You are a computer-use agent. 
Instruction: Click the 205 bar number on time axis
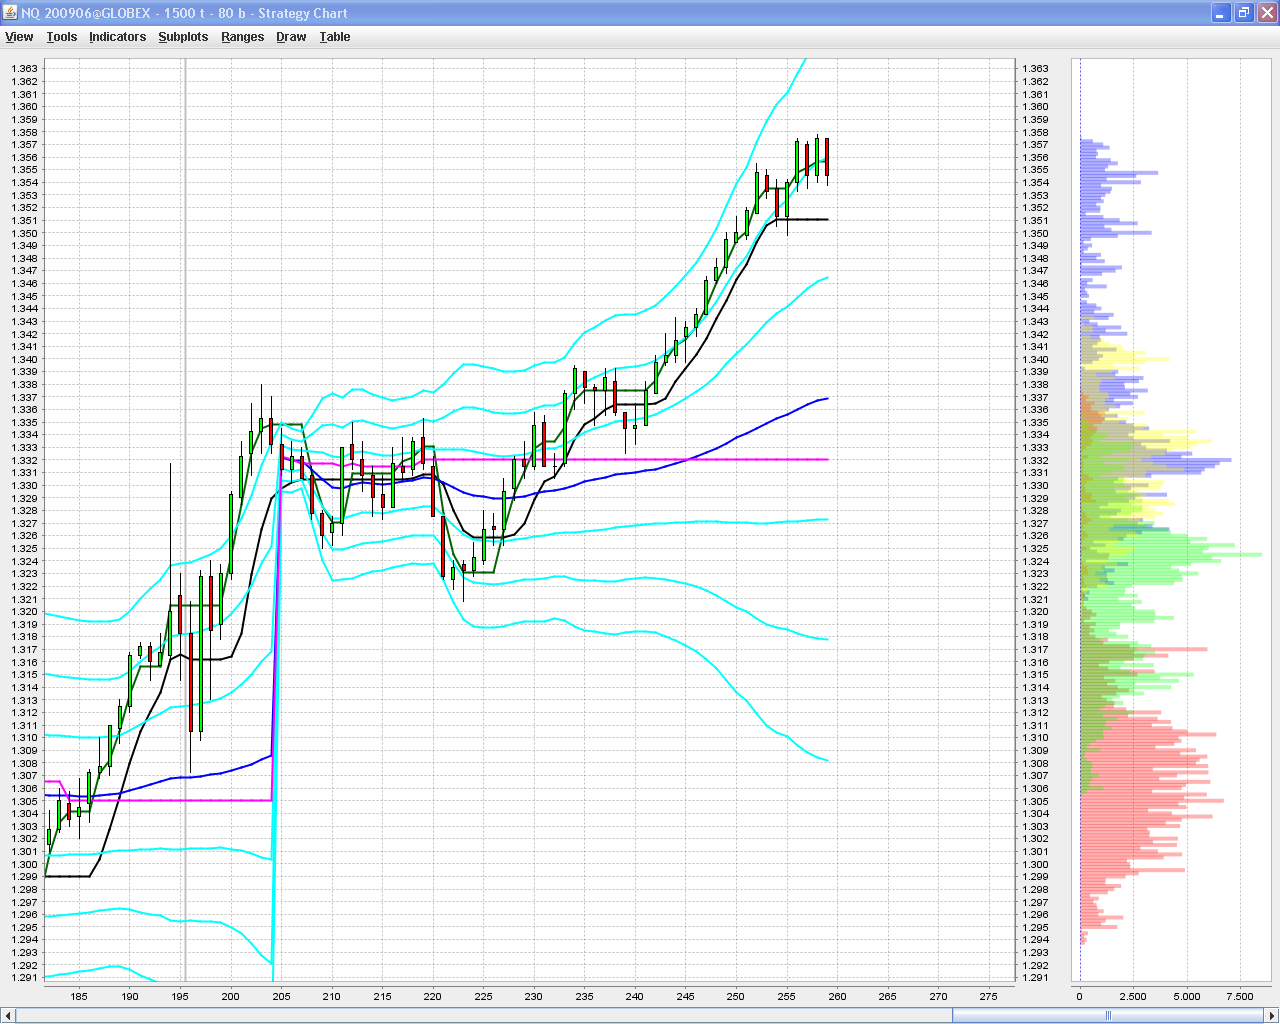[x=281, y=996]
